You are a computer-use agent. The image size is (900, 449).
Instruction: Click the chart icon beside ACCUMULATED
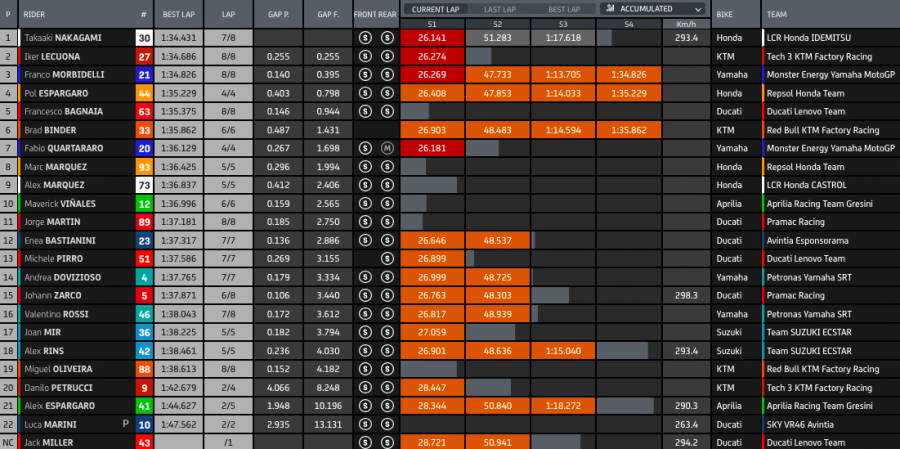608,8
